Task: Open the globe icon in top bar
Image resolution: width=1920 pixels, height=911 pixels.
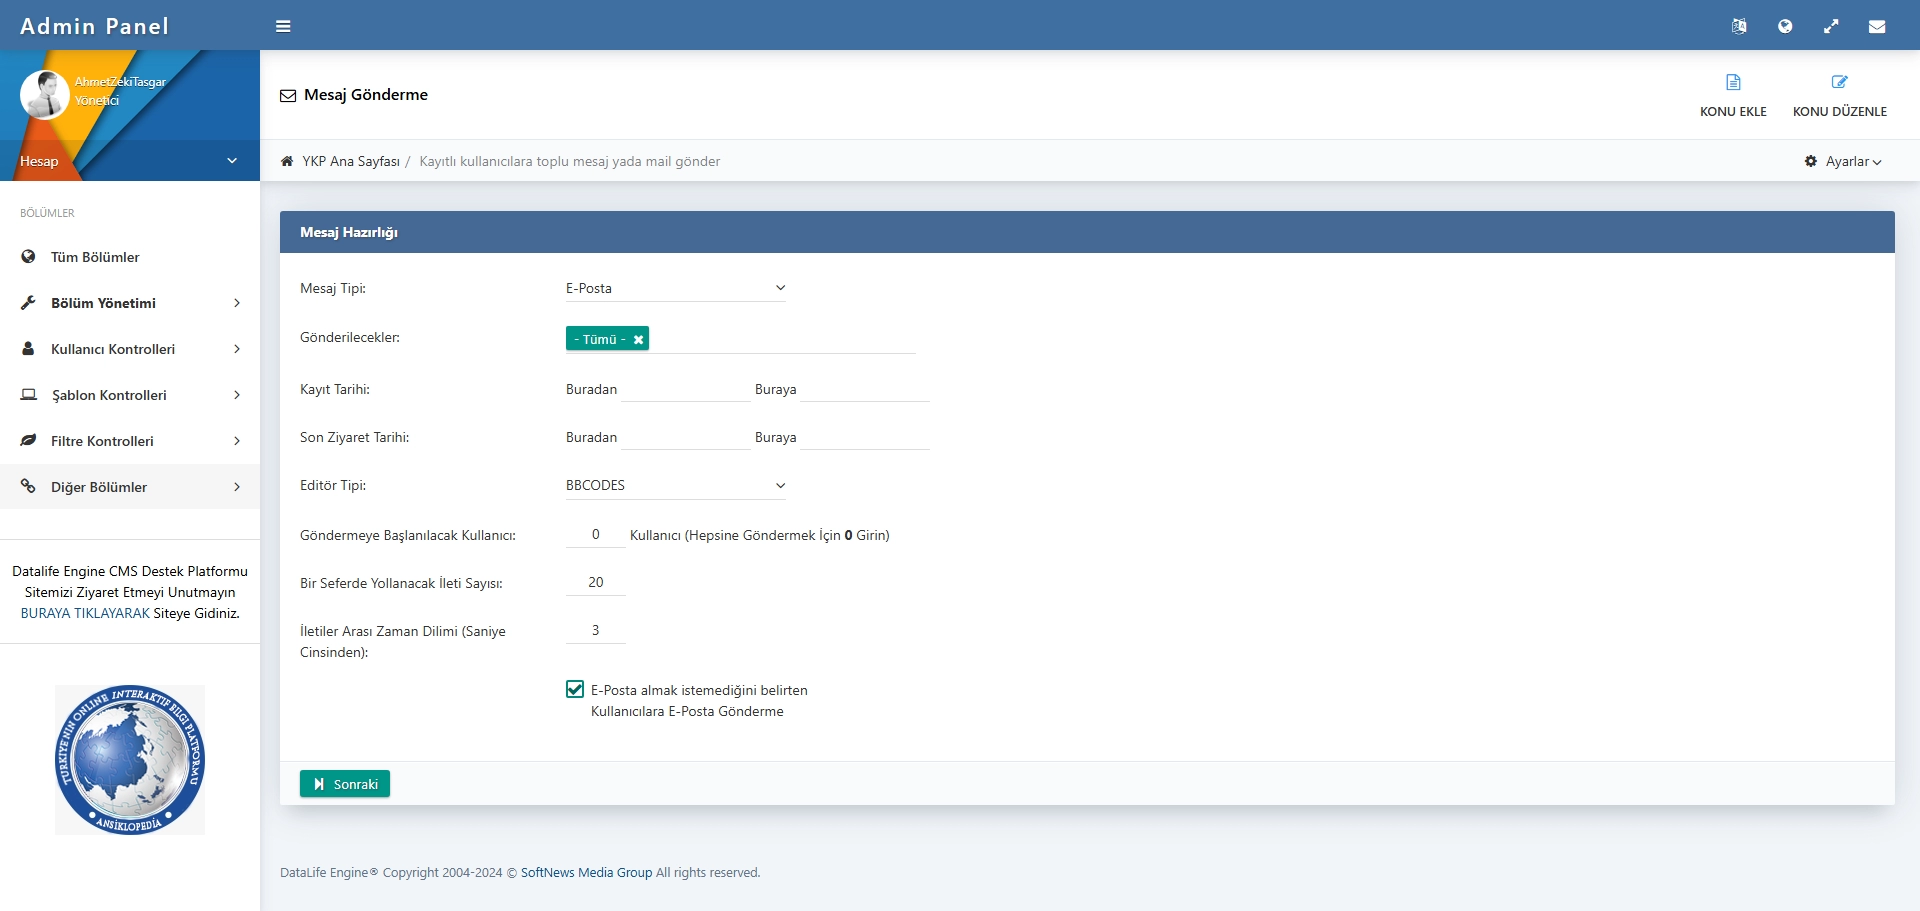Action: [1785, 26]
